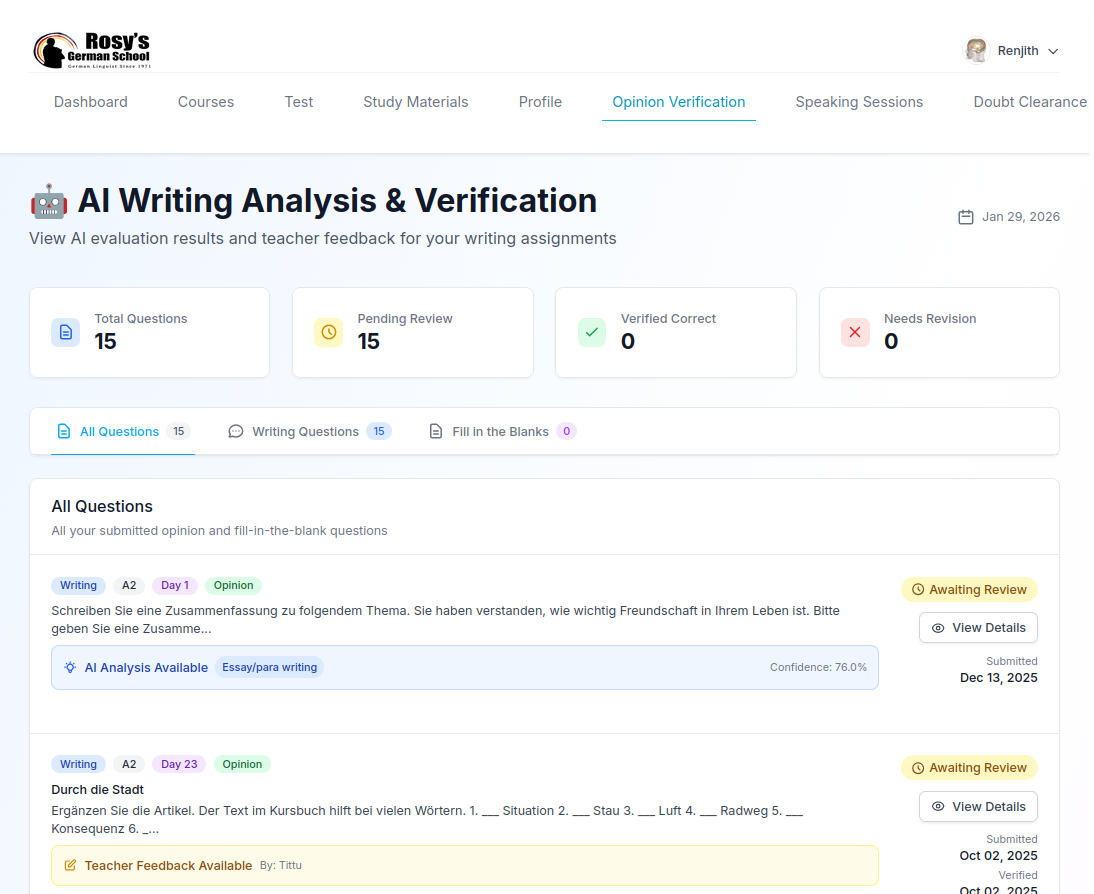Open the Fill in the Blanks tab
The width and height of the screenshot is (1094, 894).
tap(500, 431)
